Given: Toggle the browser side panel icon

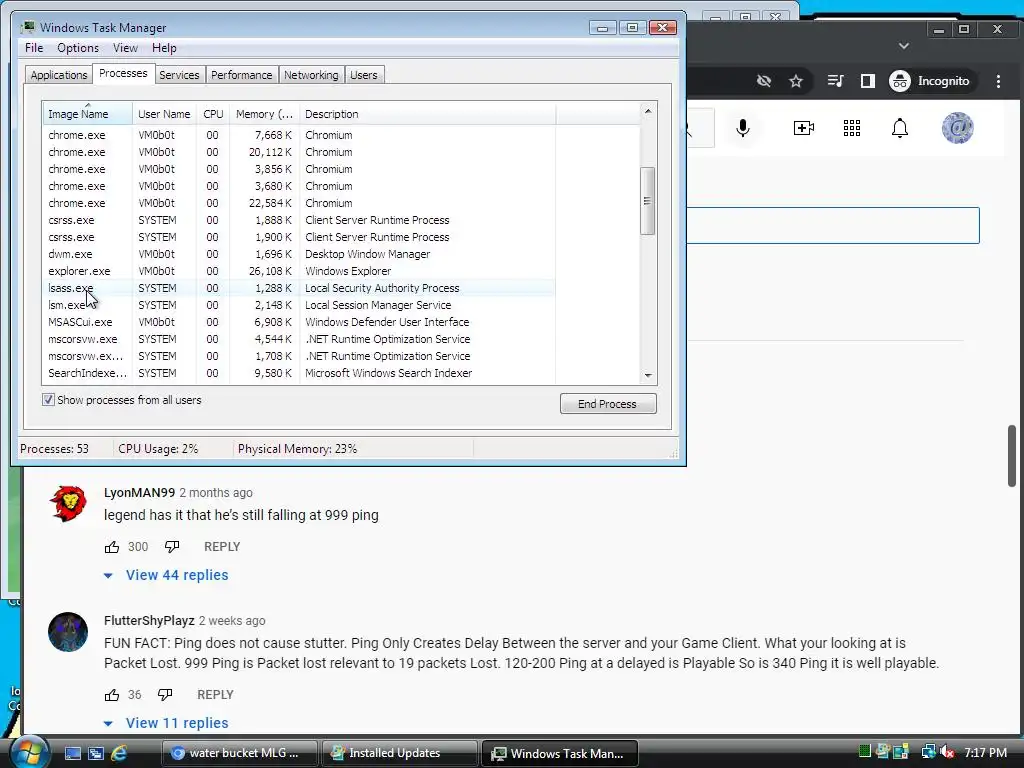Looking at the screenshot, I should [867, 81].
